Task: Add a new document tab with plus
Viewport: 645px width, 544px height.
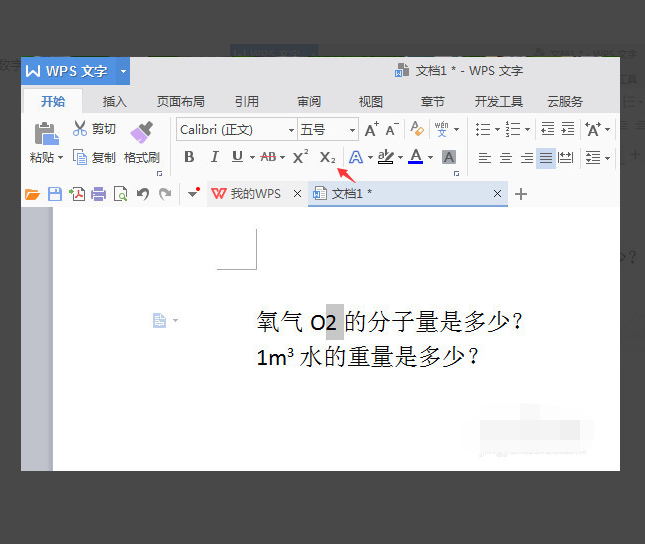Action: [521, 194]
